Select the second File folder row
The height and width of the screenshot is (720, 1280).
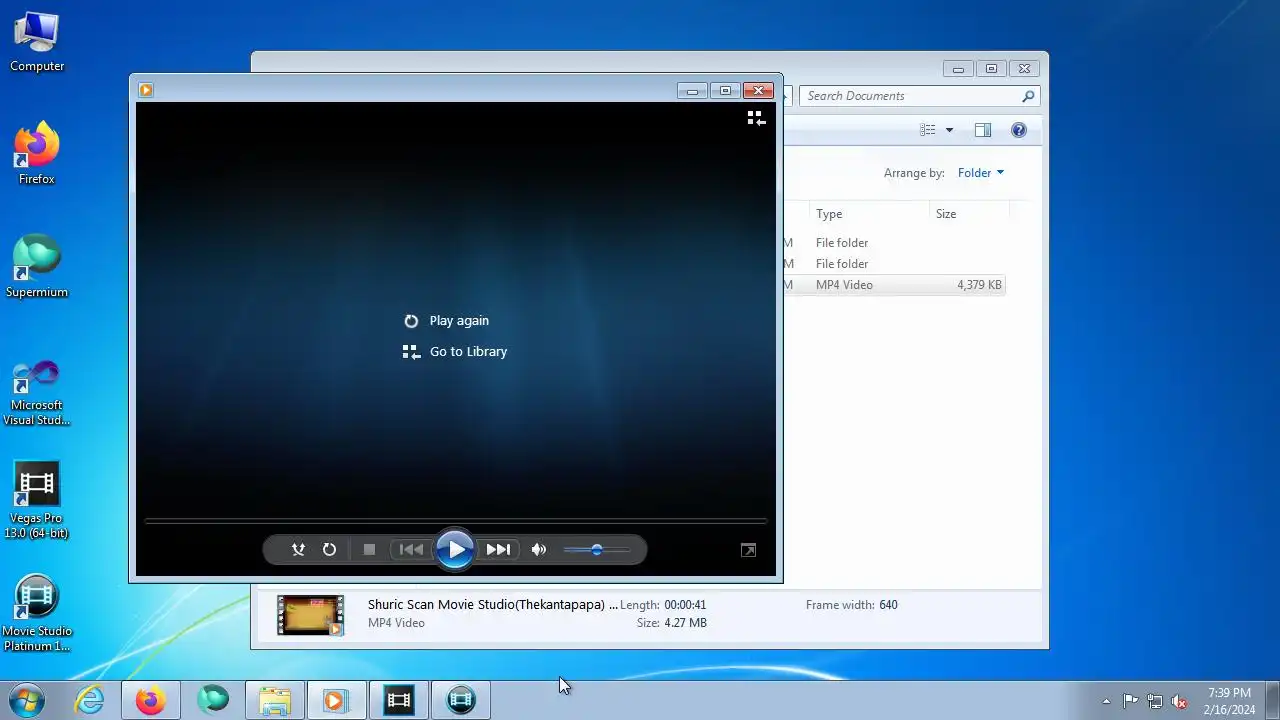point(894,264)
